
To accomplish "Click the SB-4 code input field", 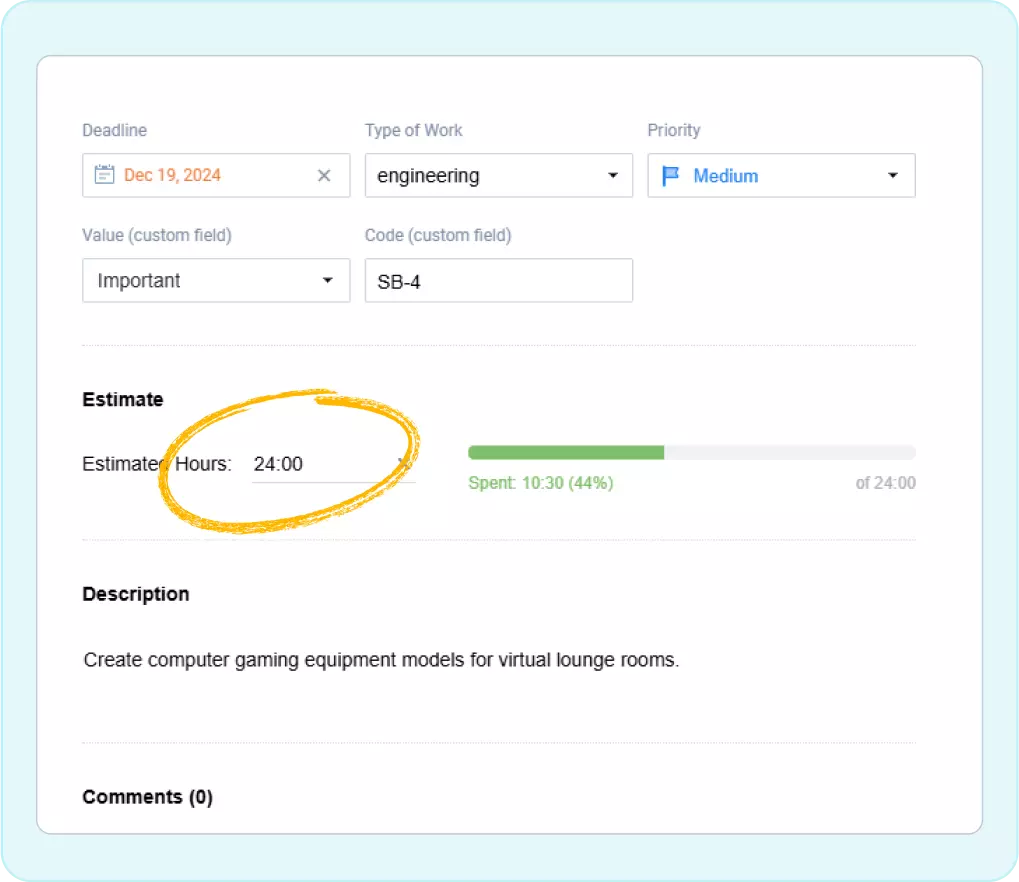I will 498,280.
